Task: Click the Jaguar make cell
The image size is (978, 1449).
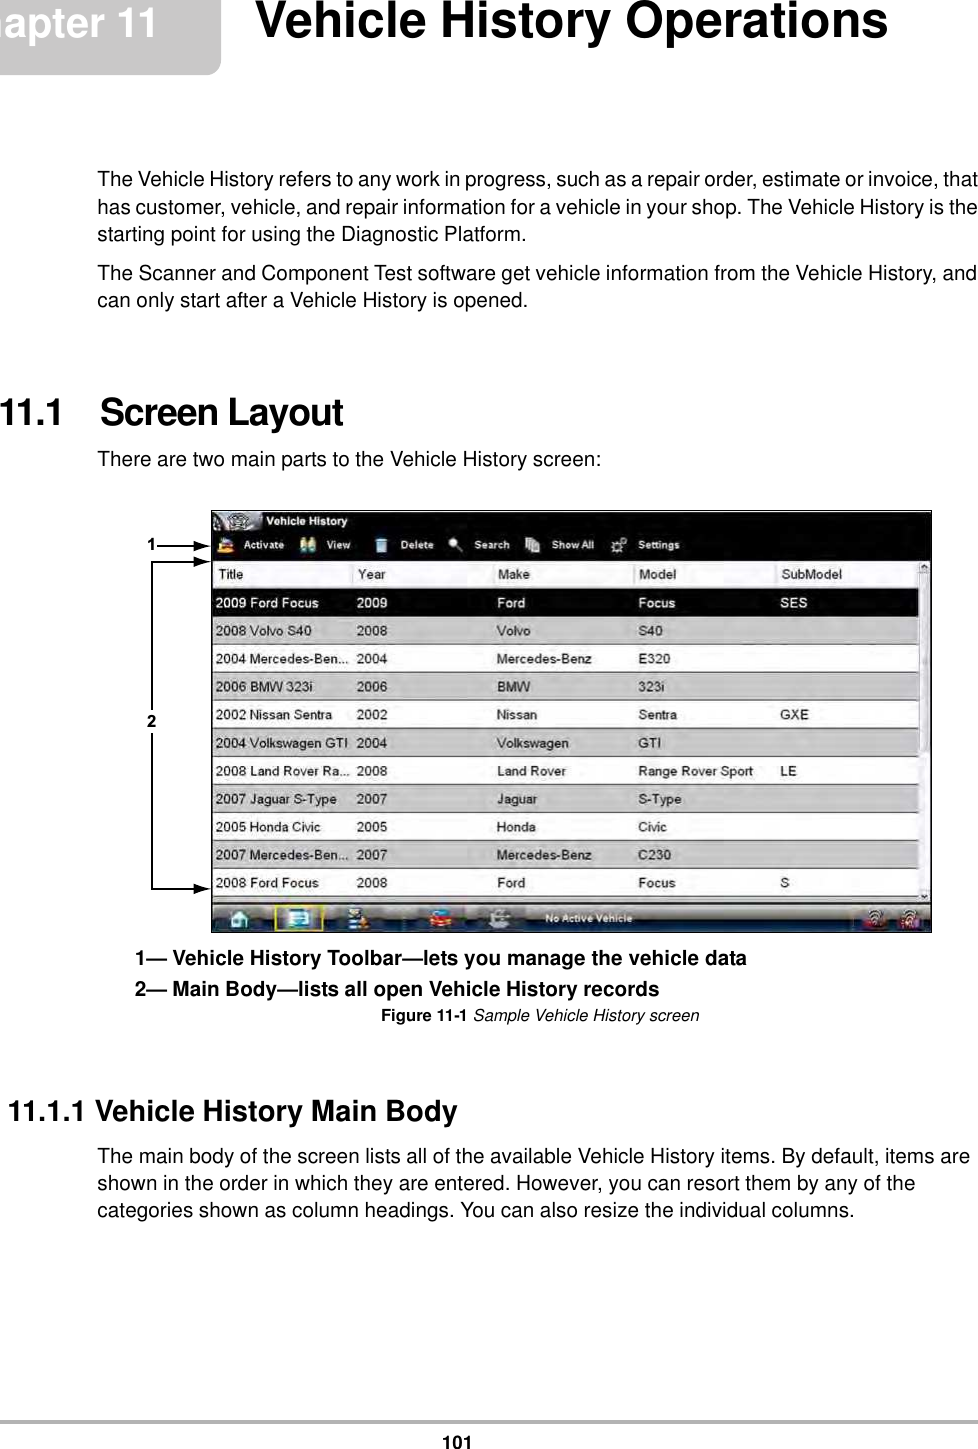Action: pos(517,799)
